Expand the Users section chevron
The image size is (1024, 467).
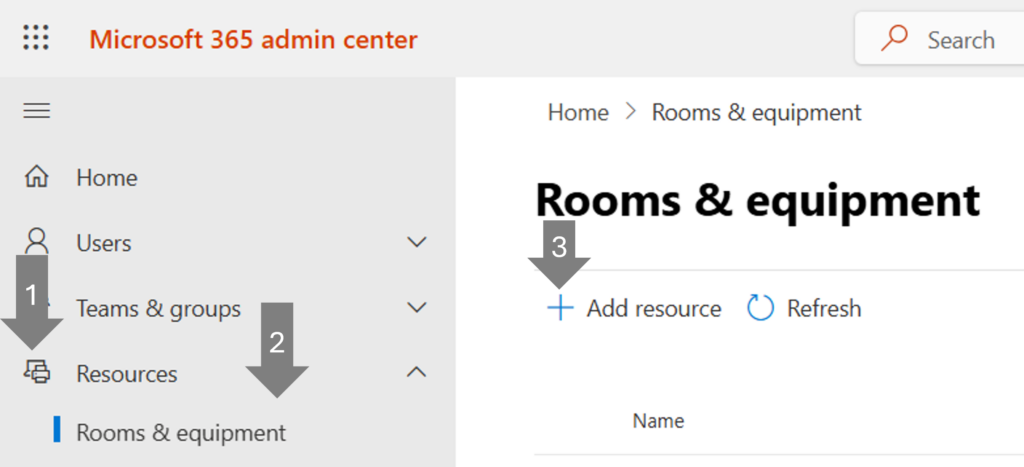tap(417, 243)
